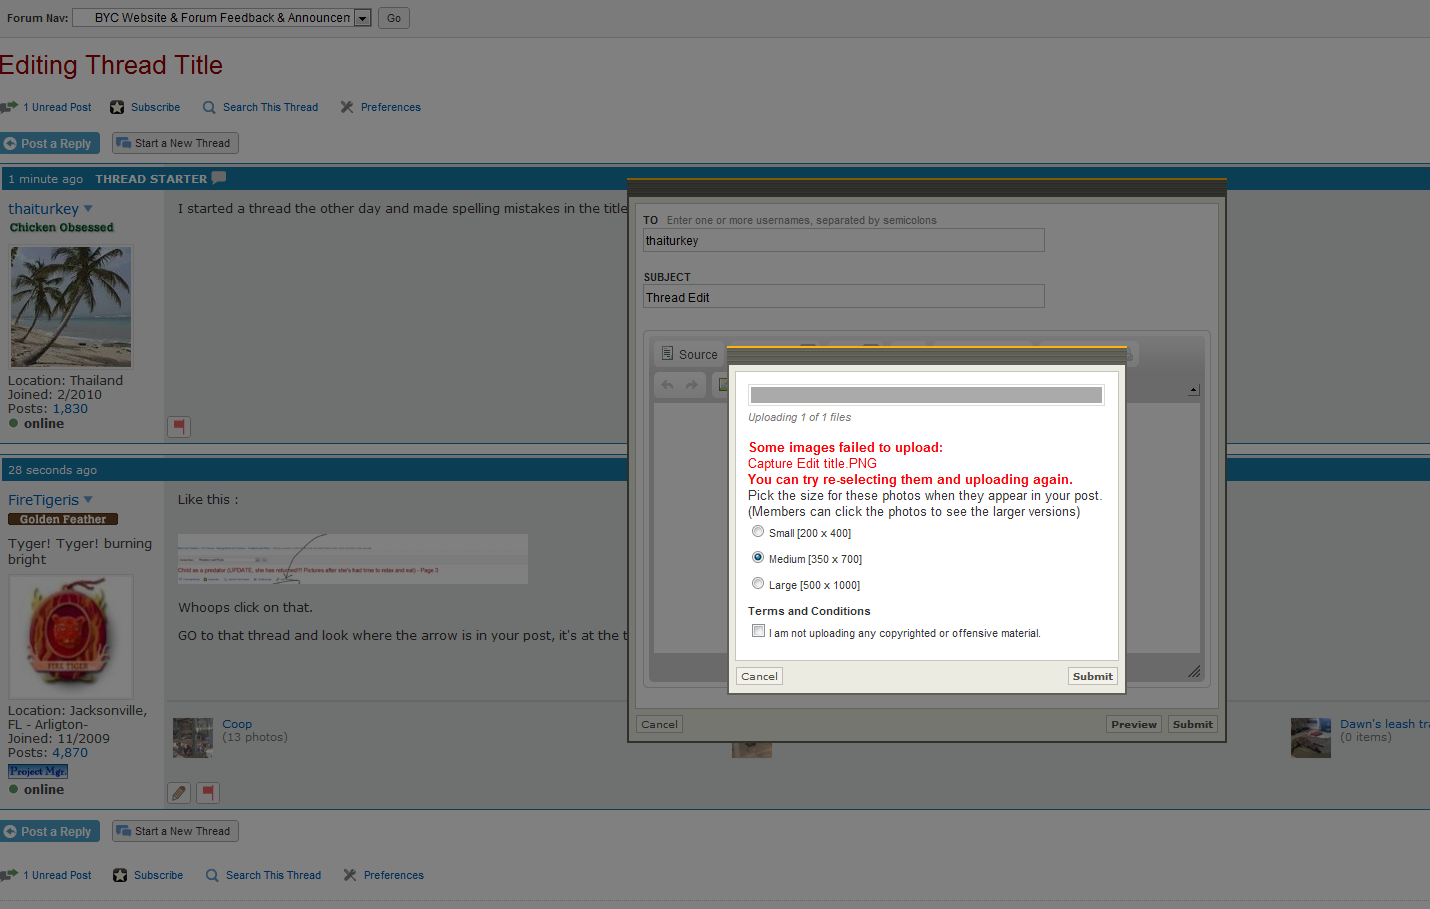This screenshot has width=1430, height=909.
Task: Select the Small [200 x 400] size
Action: click(758, 532)
